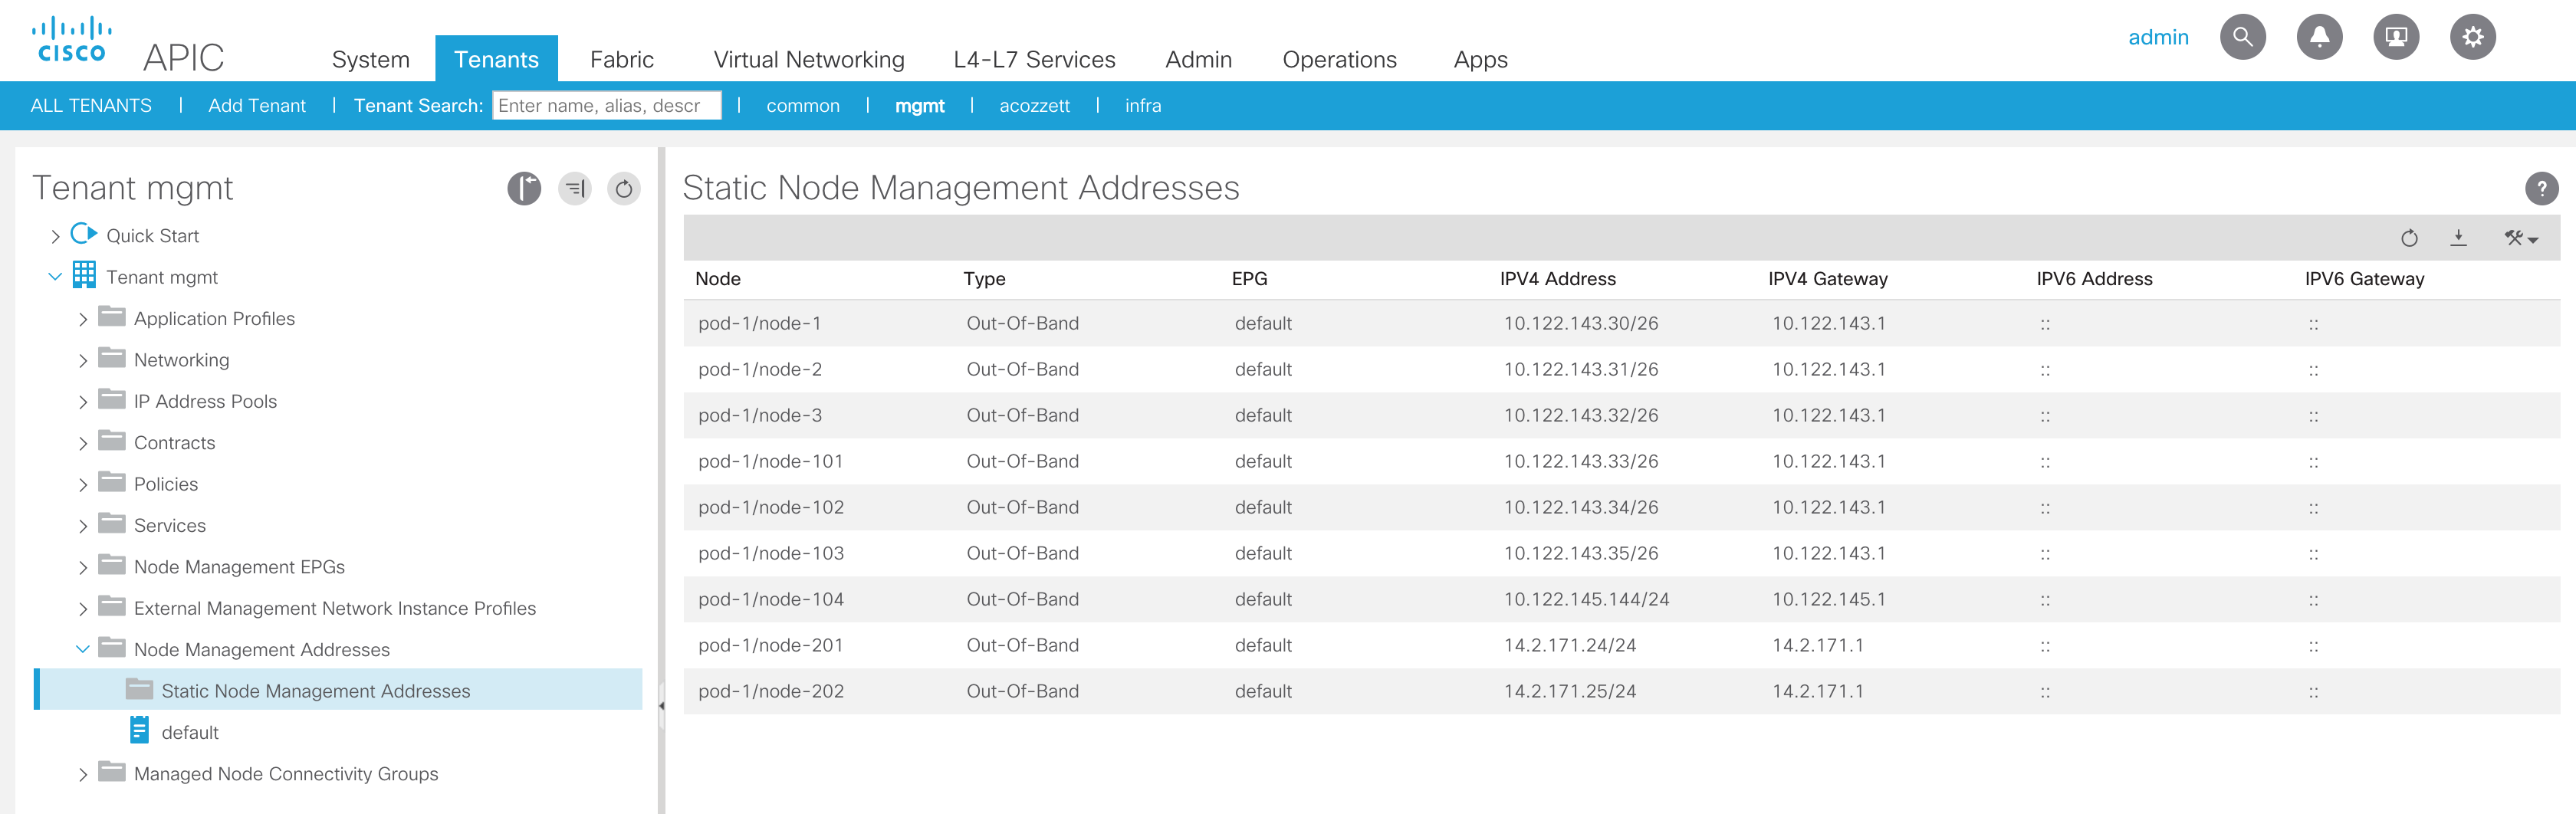Click the settings gear icon in header
This screenshot has width=2576, height=814.
[x=2472, y=38]
